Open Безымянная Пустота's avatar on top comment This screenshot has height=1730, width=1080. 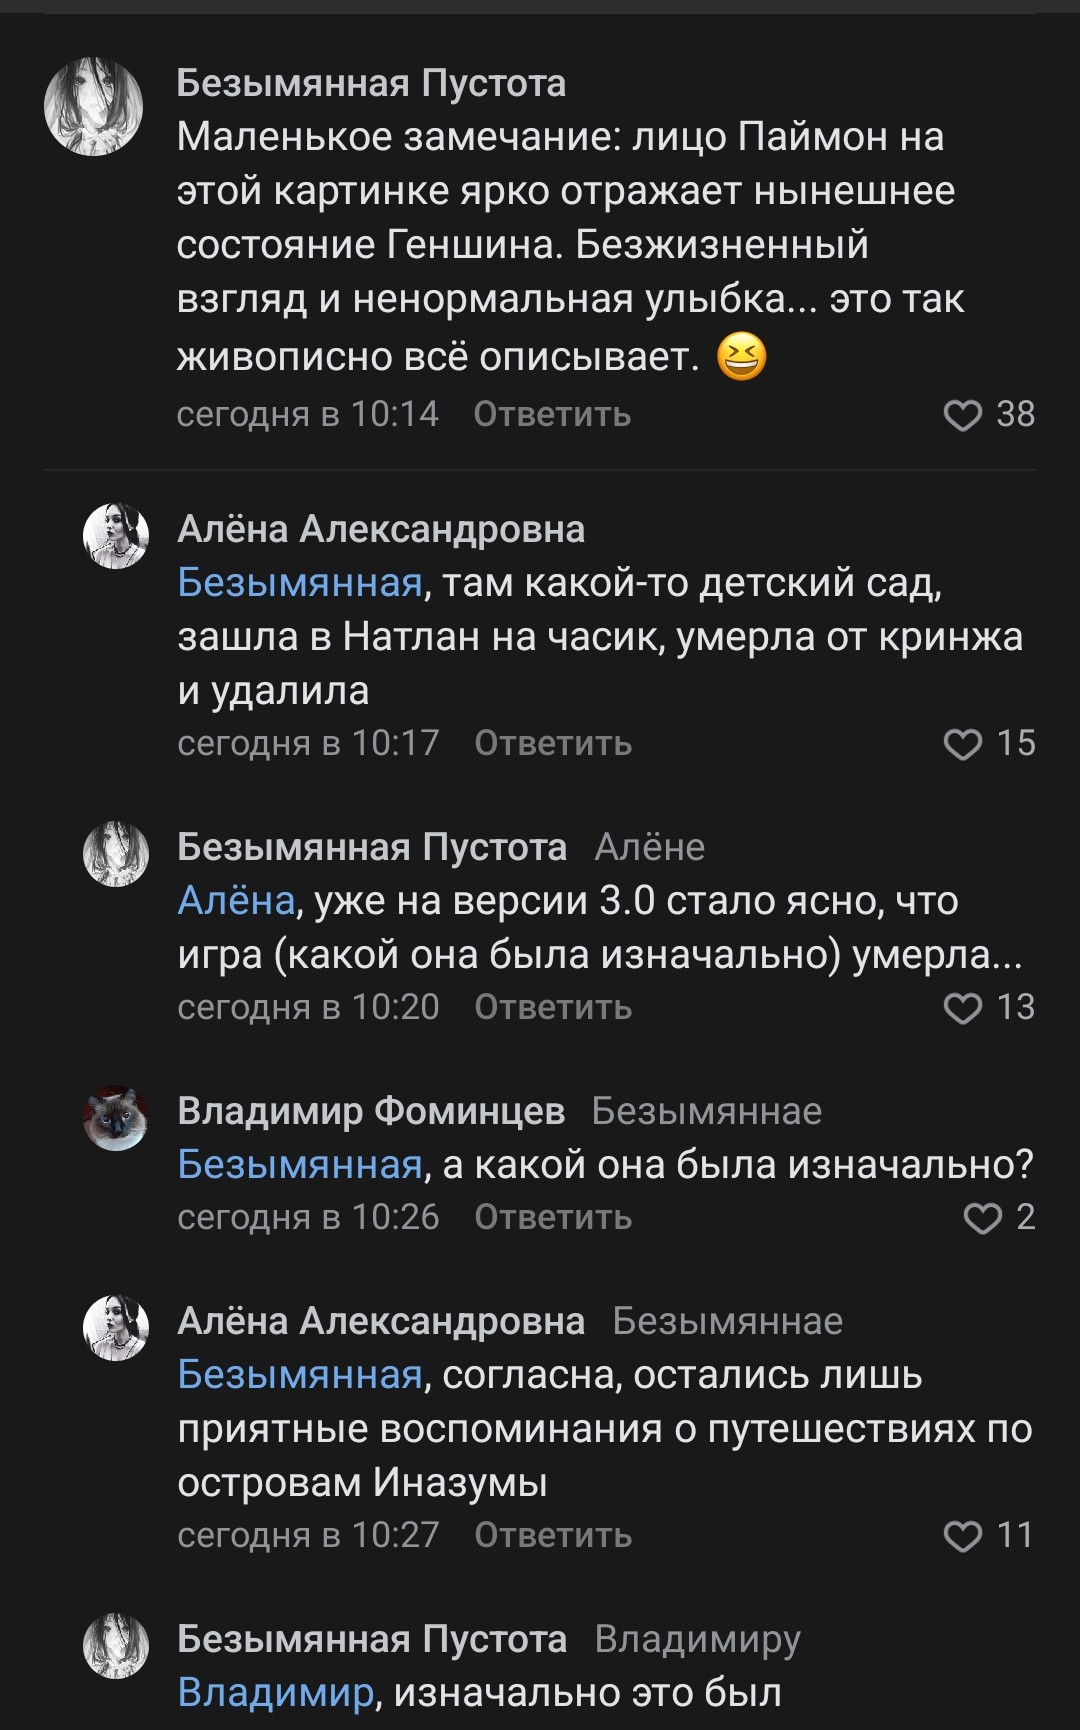click(x=94, y=107)
